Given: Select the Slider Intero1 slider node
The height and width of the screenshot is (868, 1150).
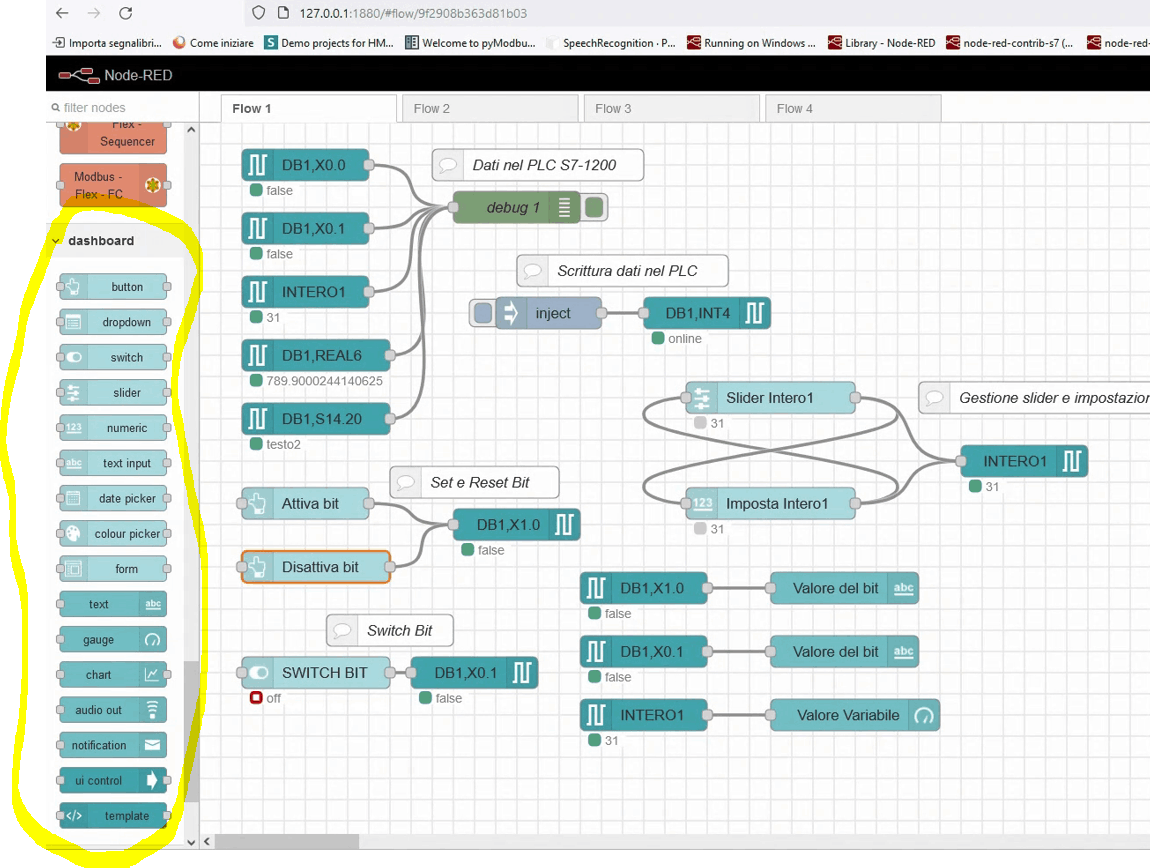Looking at the screenshot, I should (770, 398).
